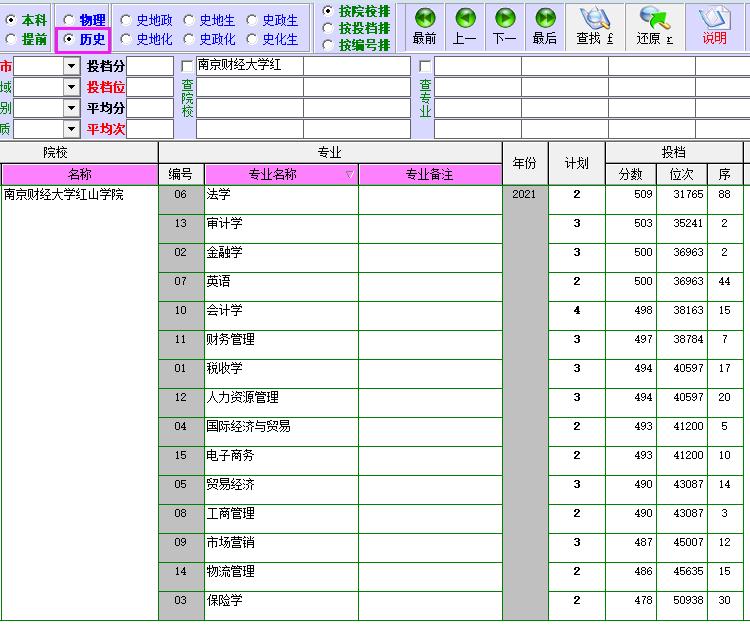Select the 法学 major row
The width and height of the screenshot is (750, 626).
point(281,200)
